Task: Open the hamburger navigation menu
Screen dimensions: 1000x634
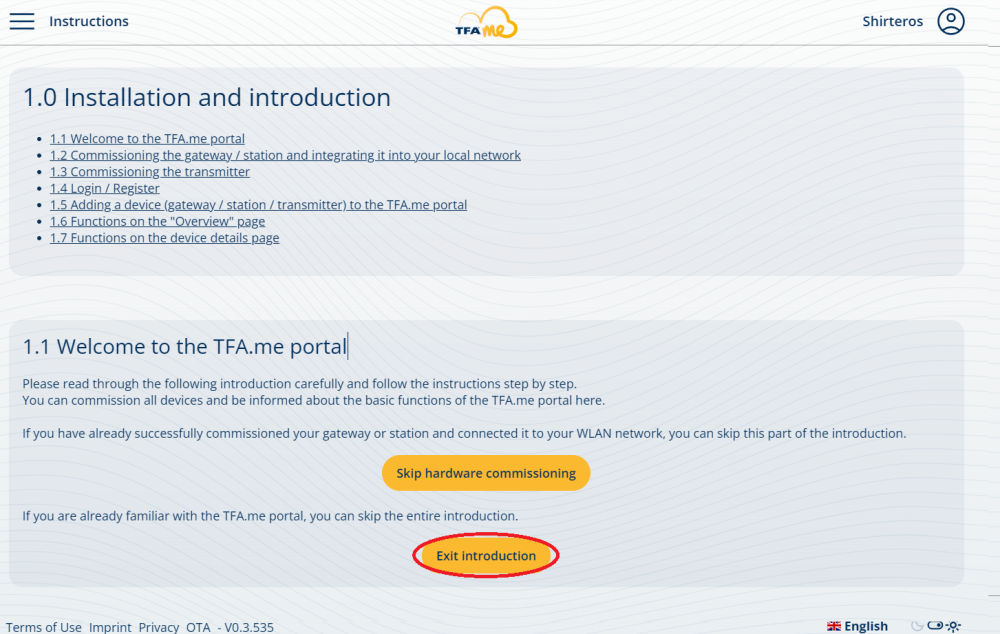Action: pyautogui.click(x=22, y=21)
